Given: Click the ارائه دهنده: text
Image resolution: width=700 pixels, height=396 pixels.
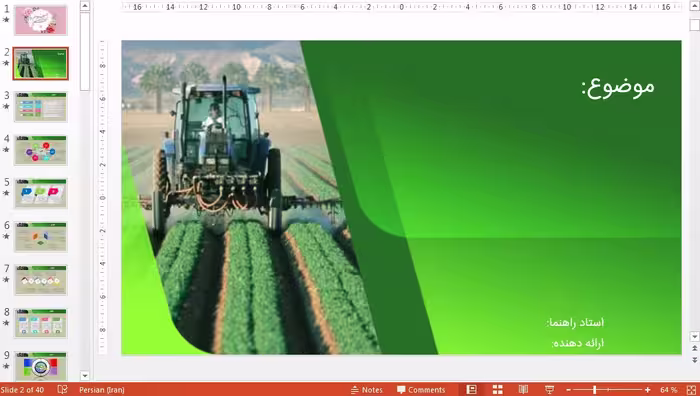Looking at the screenshot, I should (x=578, y=343).
